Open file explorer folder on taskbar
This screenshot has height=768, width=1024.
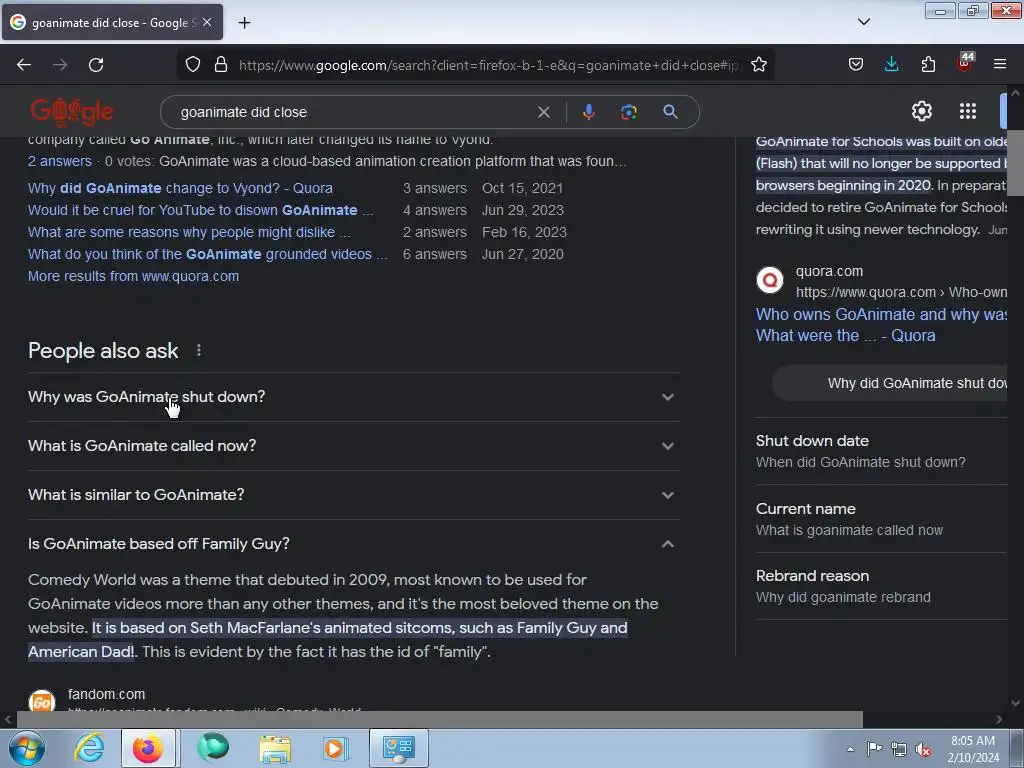point(275,748)
